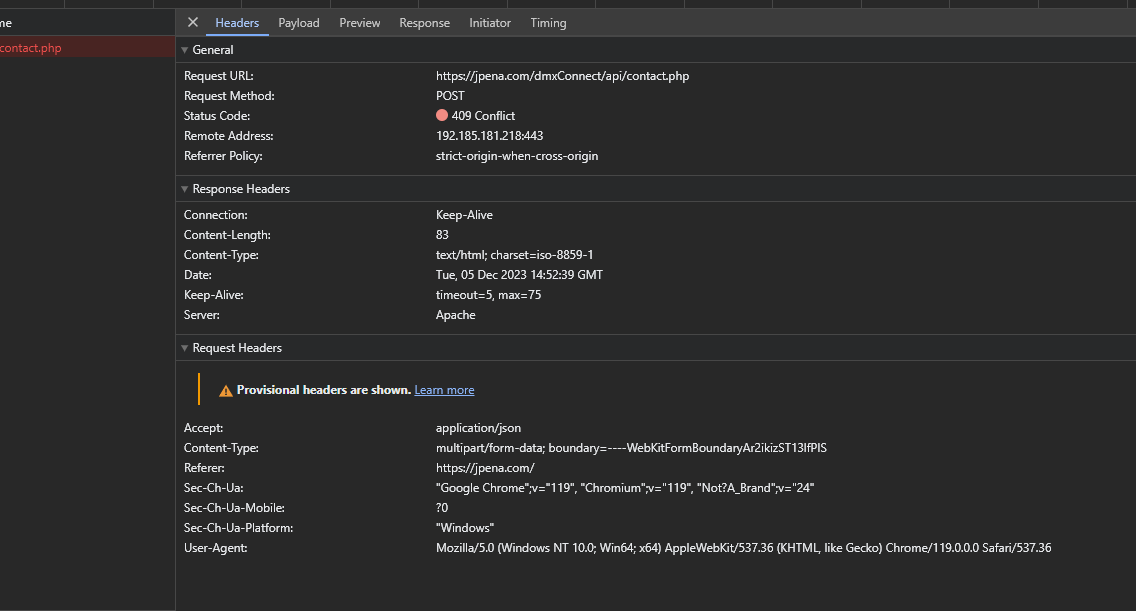Open the Learn more link
1136x611 pixels.
(444, 390)
